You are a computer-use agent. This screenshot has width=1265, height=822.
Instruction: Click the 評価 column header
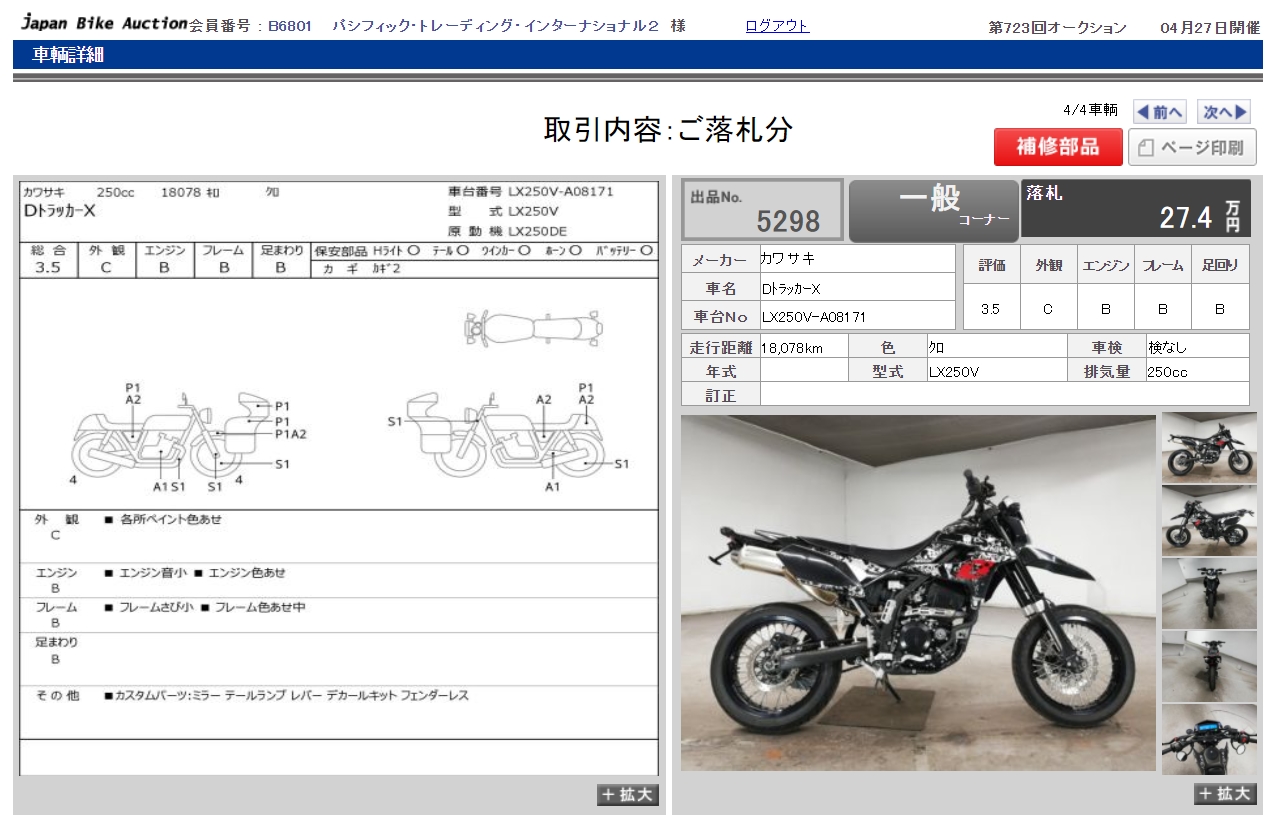[991, 265]
